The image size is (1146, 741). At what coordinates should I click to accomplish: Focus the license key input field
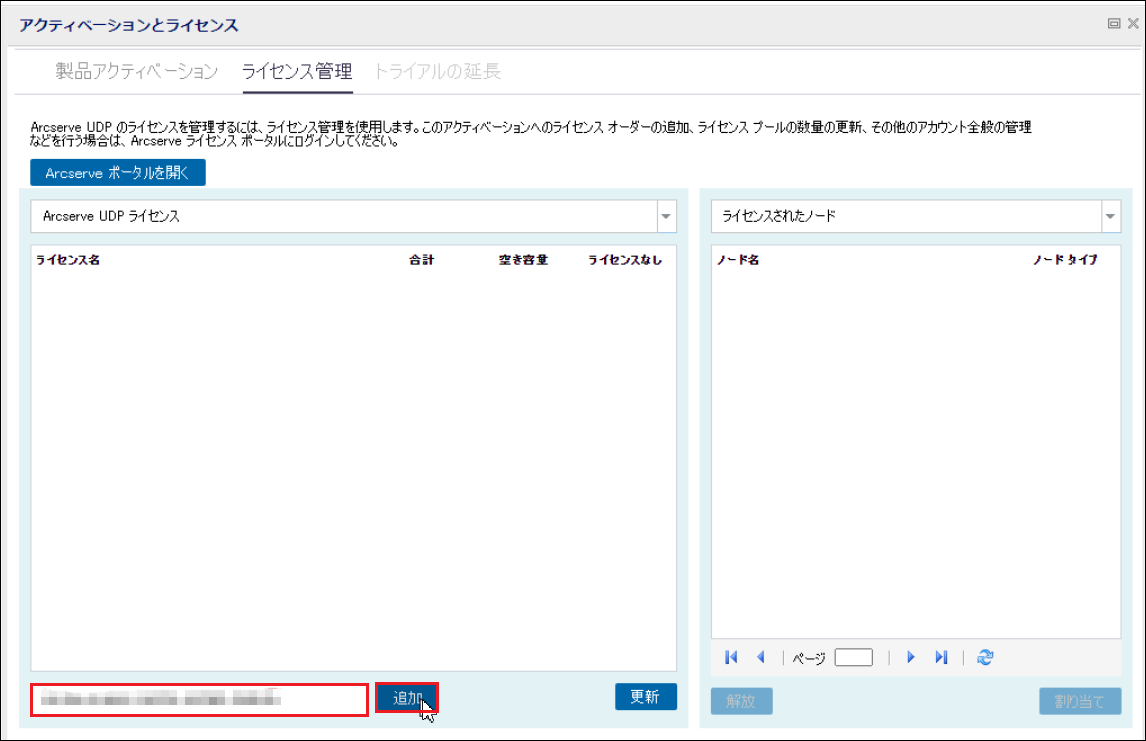point(199,700)
